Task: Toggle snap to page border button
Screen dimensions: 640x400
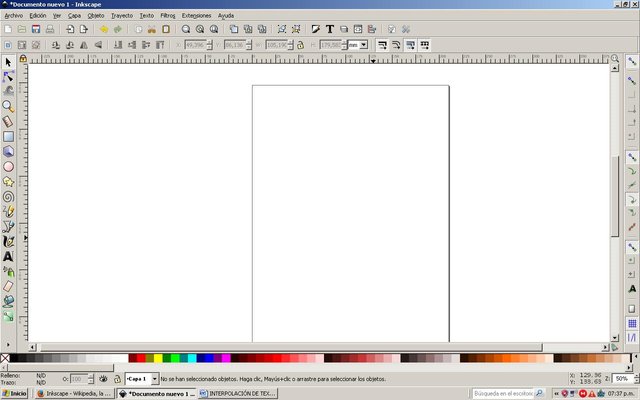Action: [x=632, y=309]
